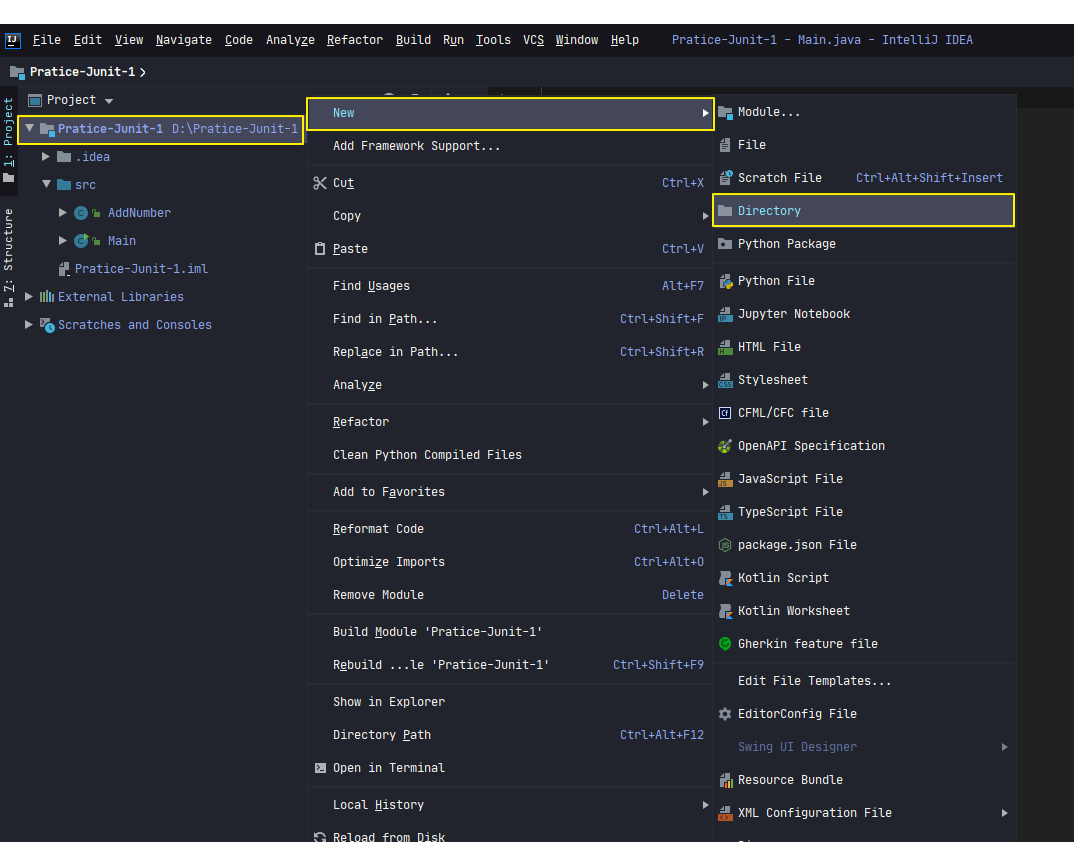Image resolution: width=1074 pixels, height=842 pixels.
Task: Click the XML Configuration File icon
Action: 725,813
